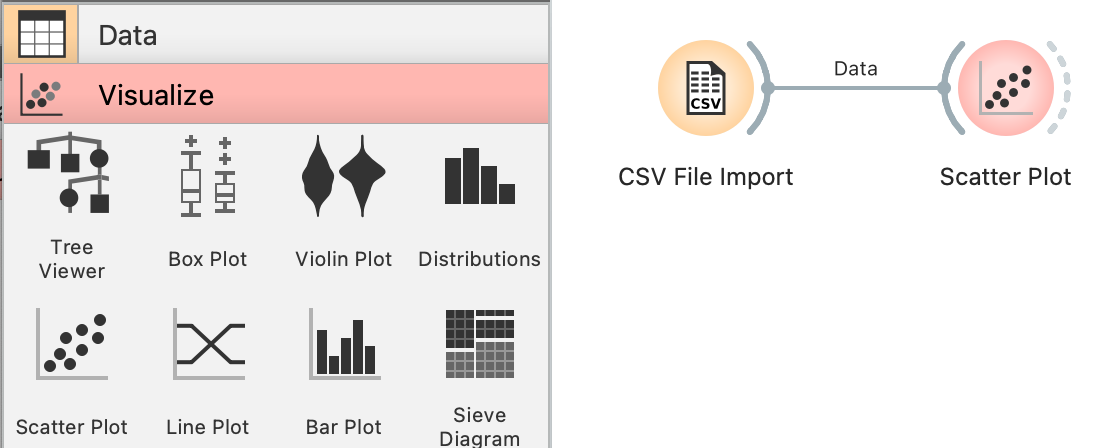Choose the Violin Plot widget
Viewport: 1096px width, 448px height.
click(x=343, y=202)
